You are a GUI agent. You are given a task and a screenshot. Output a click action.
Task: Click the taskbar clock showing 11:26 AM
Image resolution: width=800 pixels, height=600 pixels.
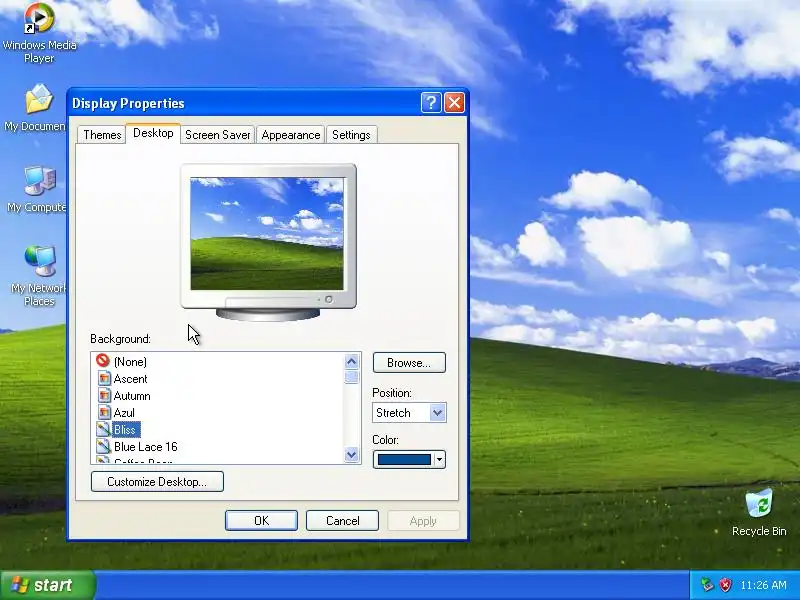coord(763,585)
